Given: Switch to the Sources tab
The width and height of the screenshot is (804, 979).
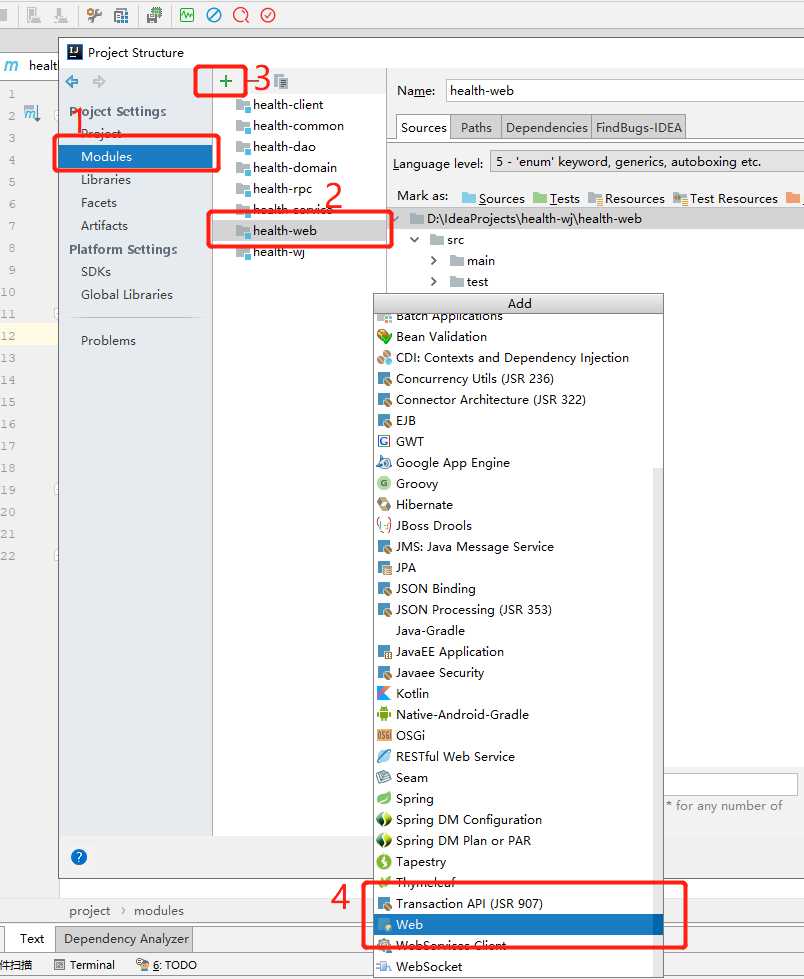Looking at the screenshot, I should [423, 127].
